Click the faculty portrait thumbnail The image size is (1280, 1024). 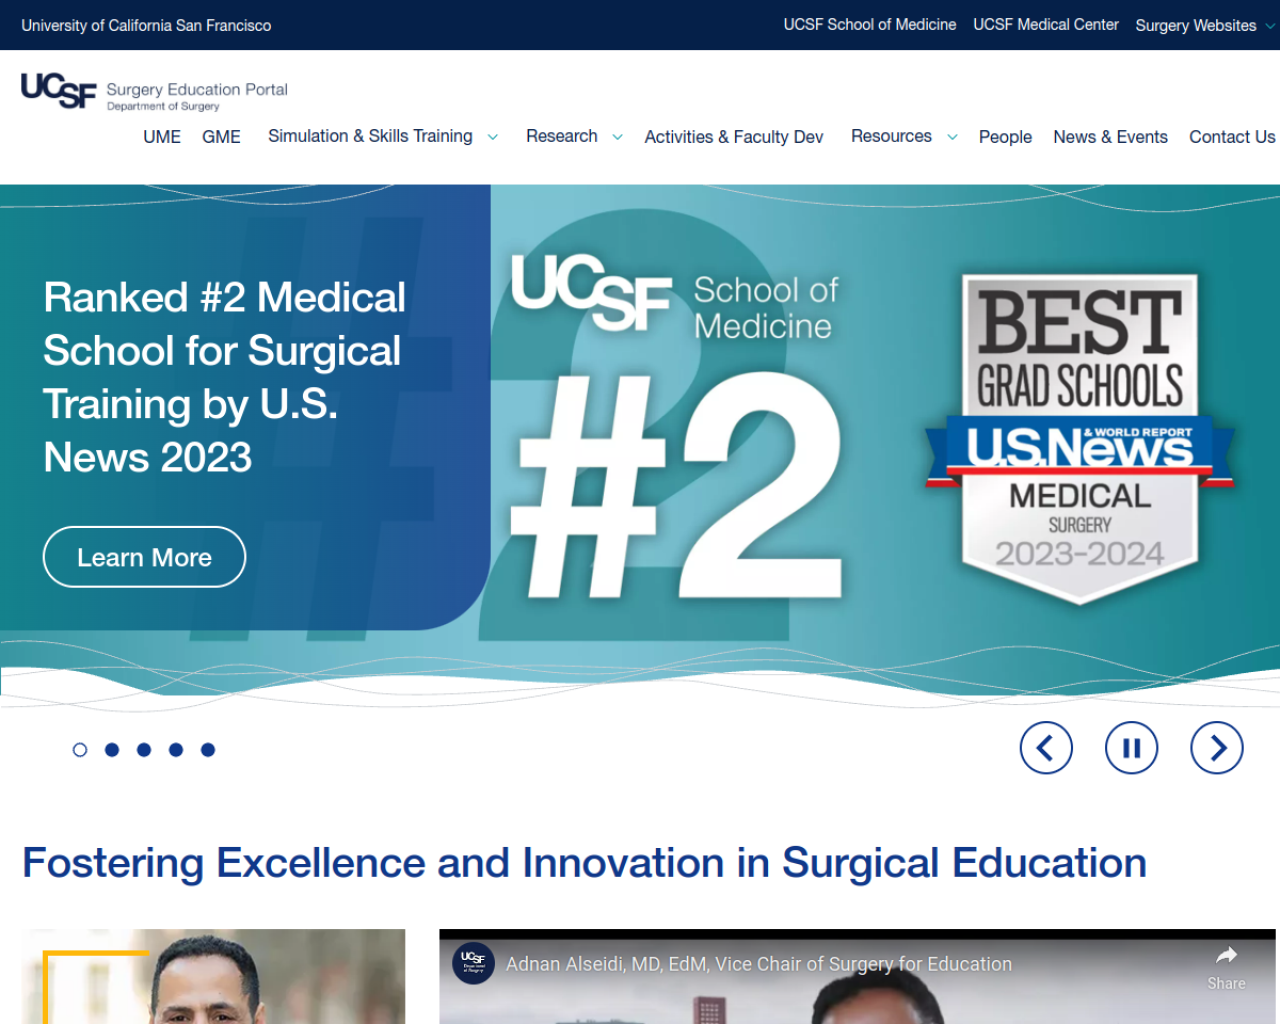point(214,977)
